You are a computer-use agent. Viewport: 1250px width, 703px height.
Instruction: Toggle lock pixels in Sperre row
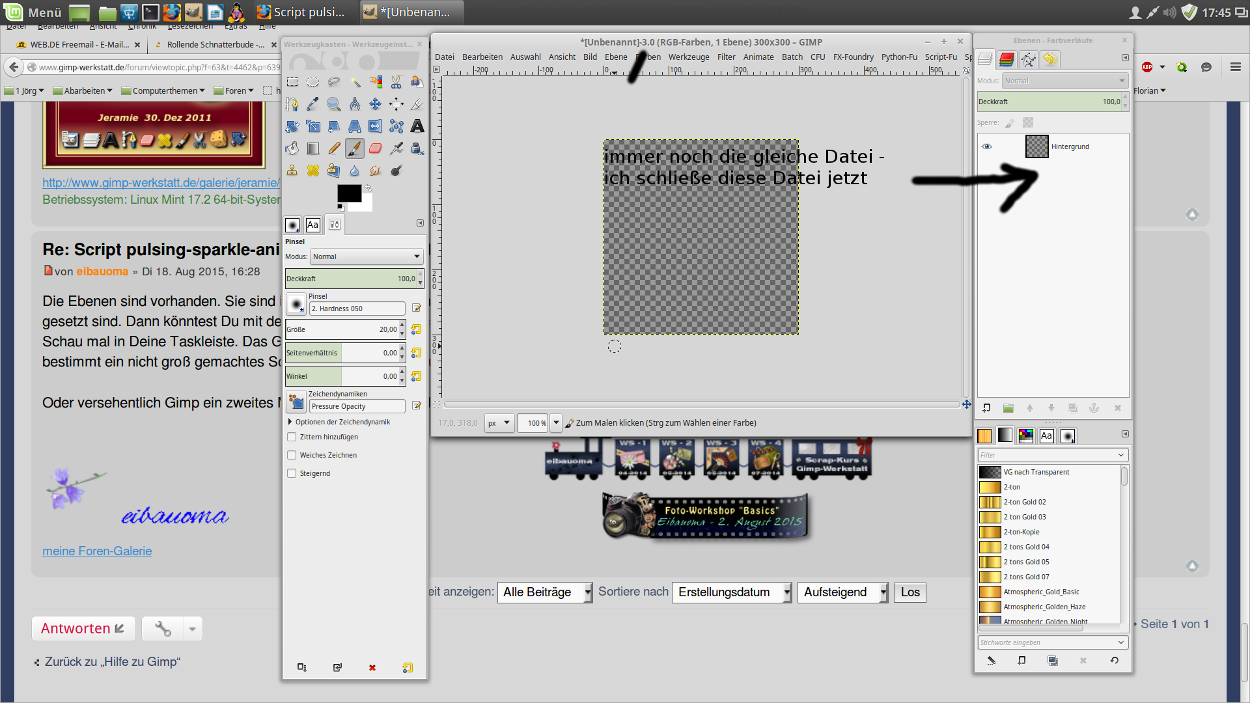1009,123
